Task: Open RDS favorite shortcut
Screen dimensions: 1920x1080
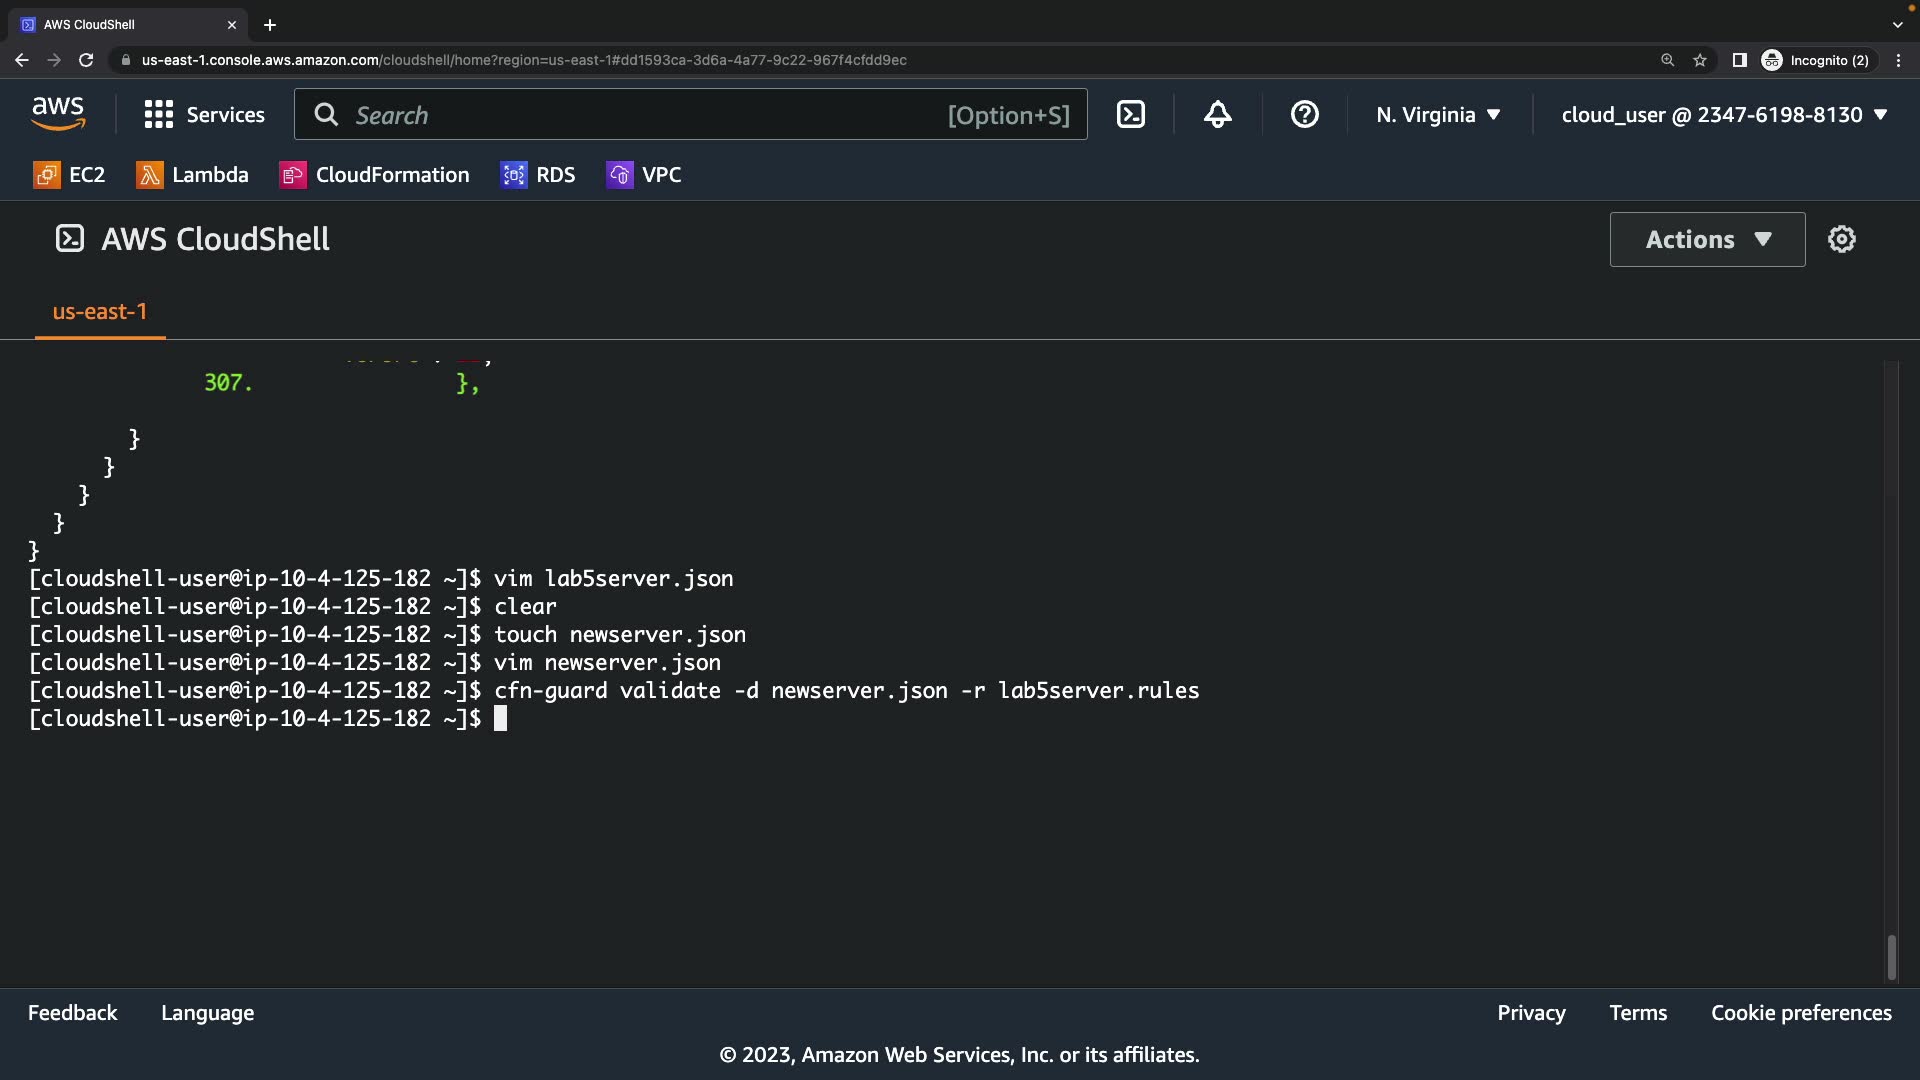Action: (538, 175)
